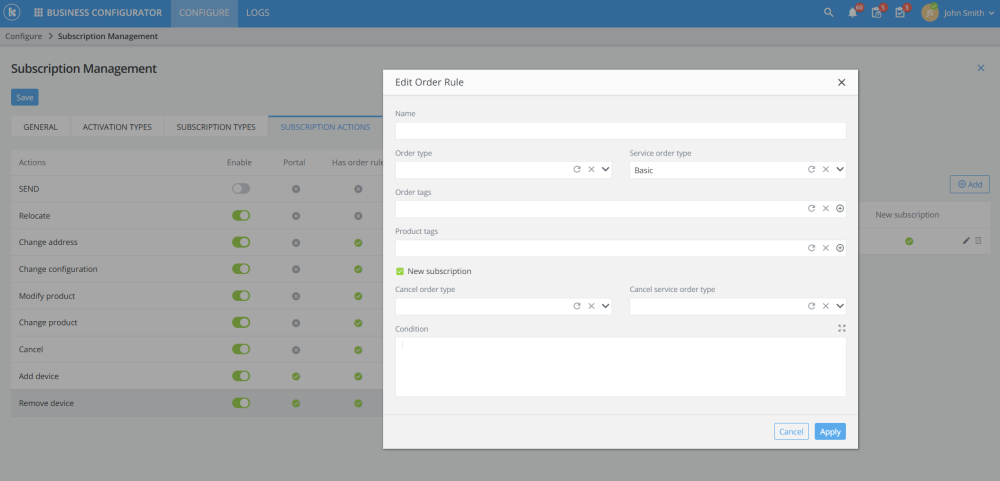Viewport: 1000px width, 481px height.
Task: Refresh the Cancel service order type field
Action: pyautogui.click(x=811, y=306)
